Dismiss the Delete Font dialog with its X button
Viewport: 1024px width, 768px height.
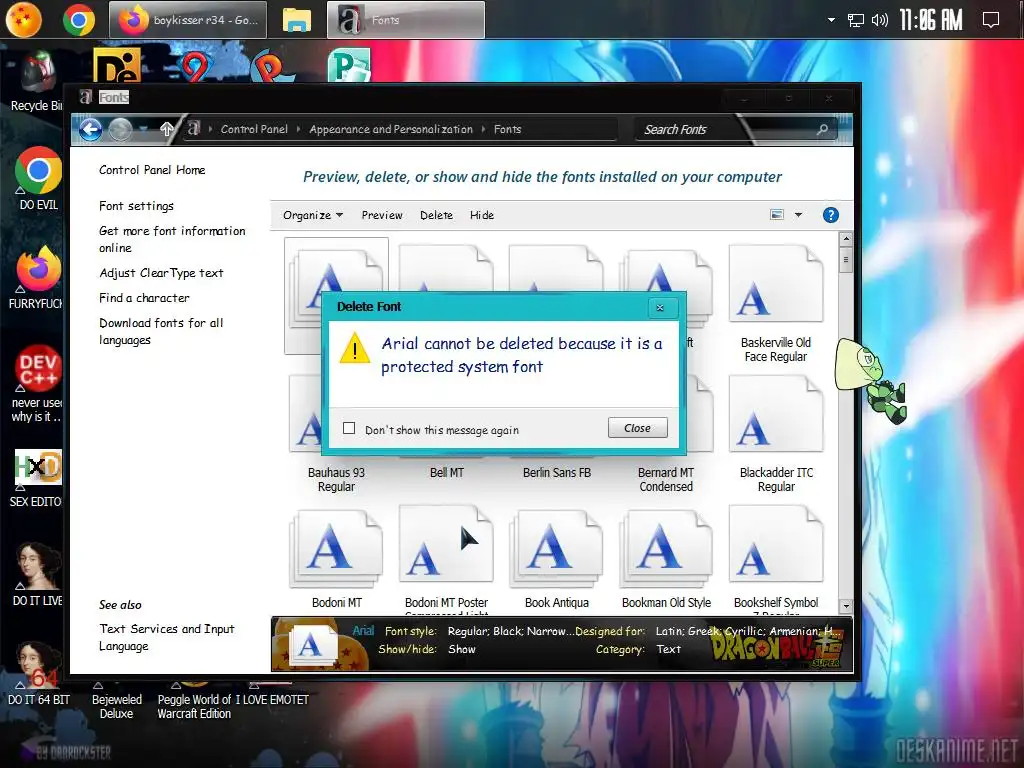660,308
